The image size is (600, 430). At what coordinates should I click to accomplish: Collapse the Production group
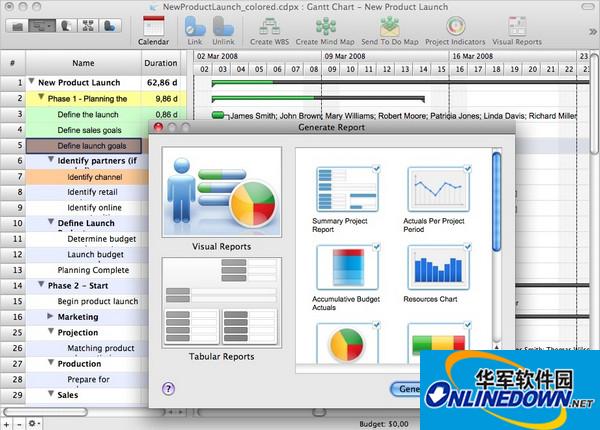pos(51,362)
